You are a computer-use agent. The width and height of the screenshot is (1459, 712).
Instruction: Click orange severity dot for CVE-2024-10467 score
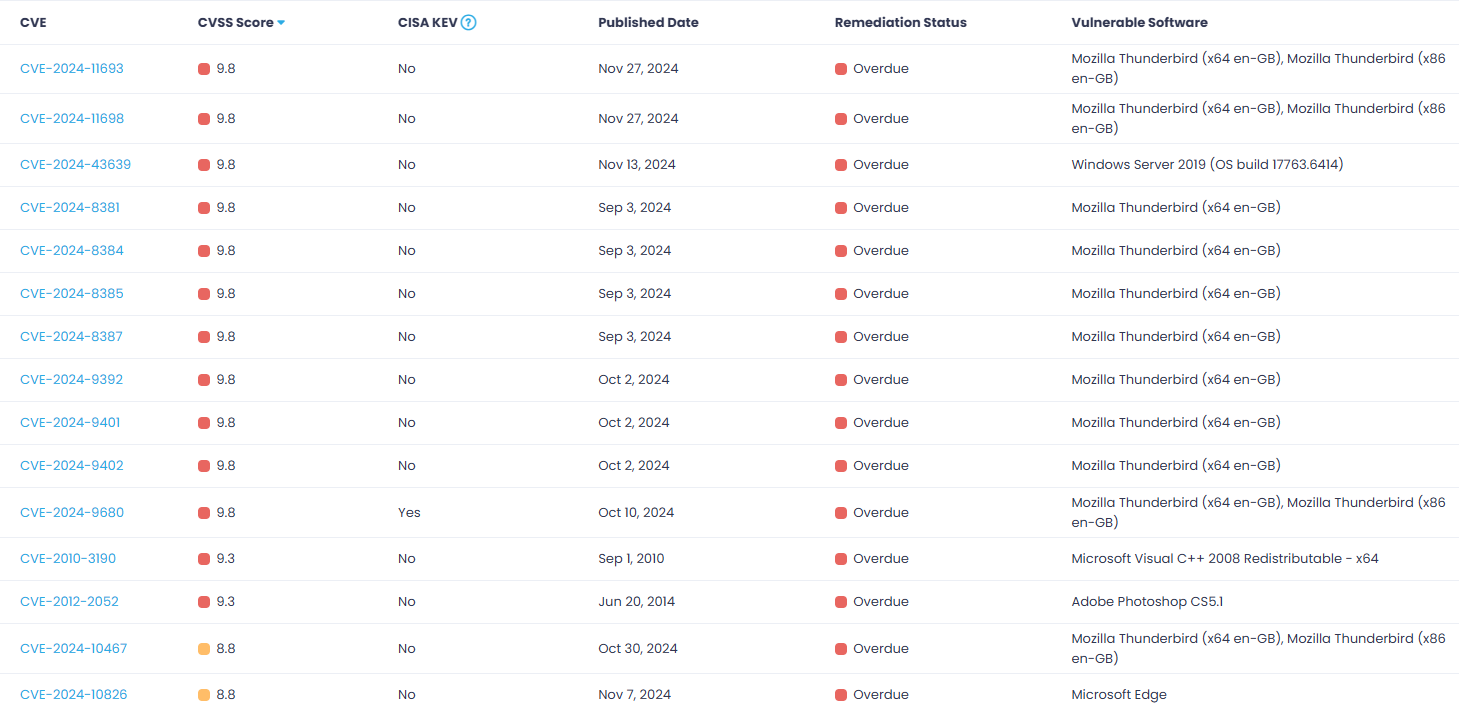click(204, 649)
